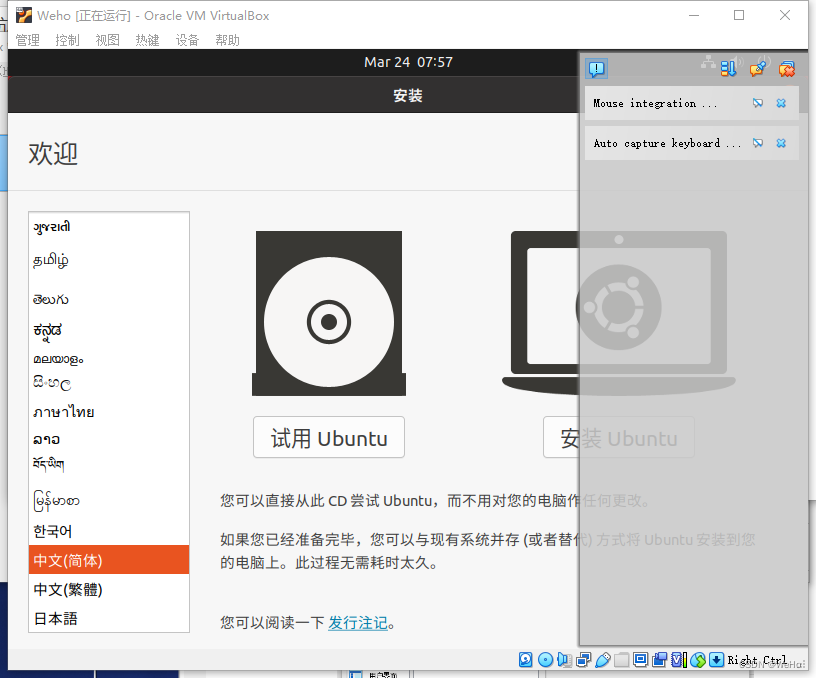Image resolution: width=816 pixels, height=678 pixels.
Task: Disable future Auto capture keyboard notifications
Action: click(x=758, y=143)
